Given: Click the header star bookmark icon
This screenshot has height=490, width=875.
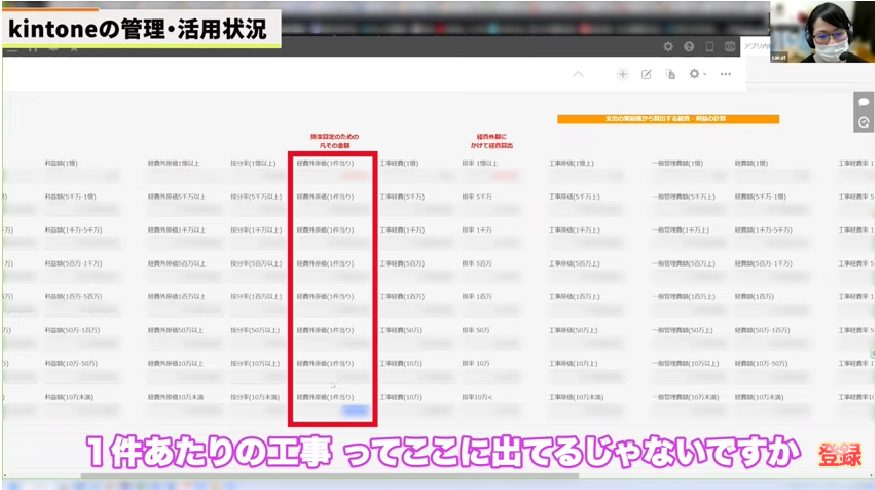Looking at the screenshot, I should point(74,47).
